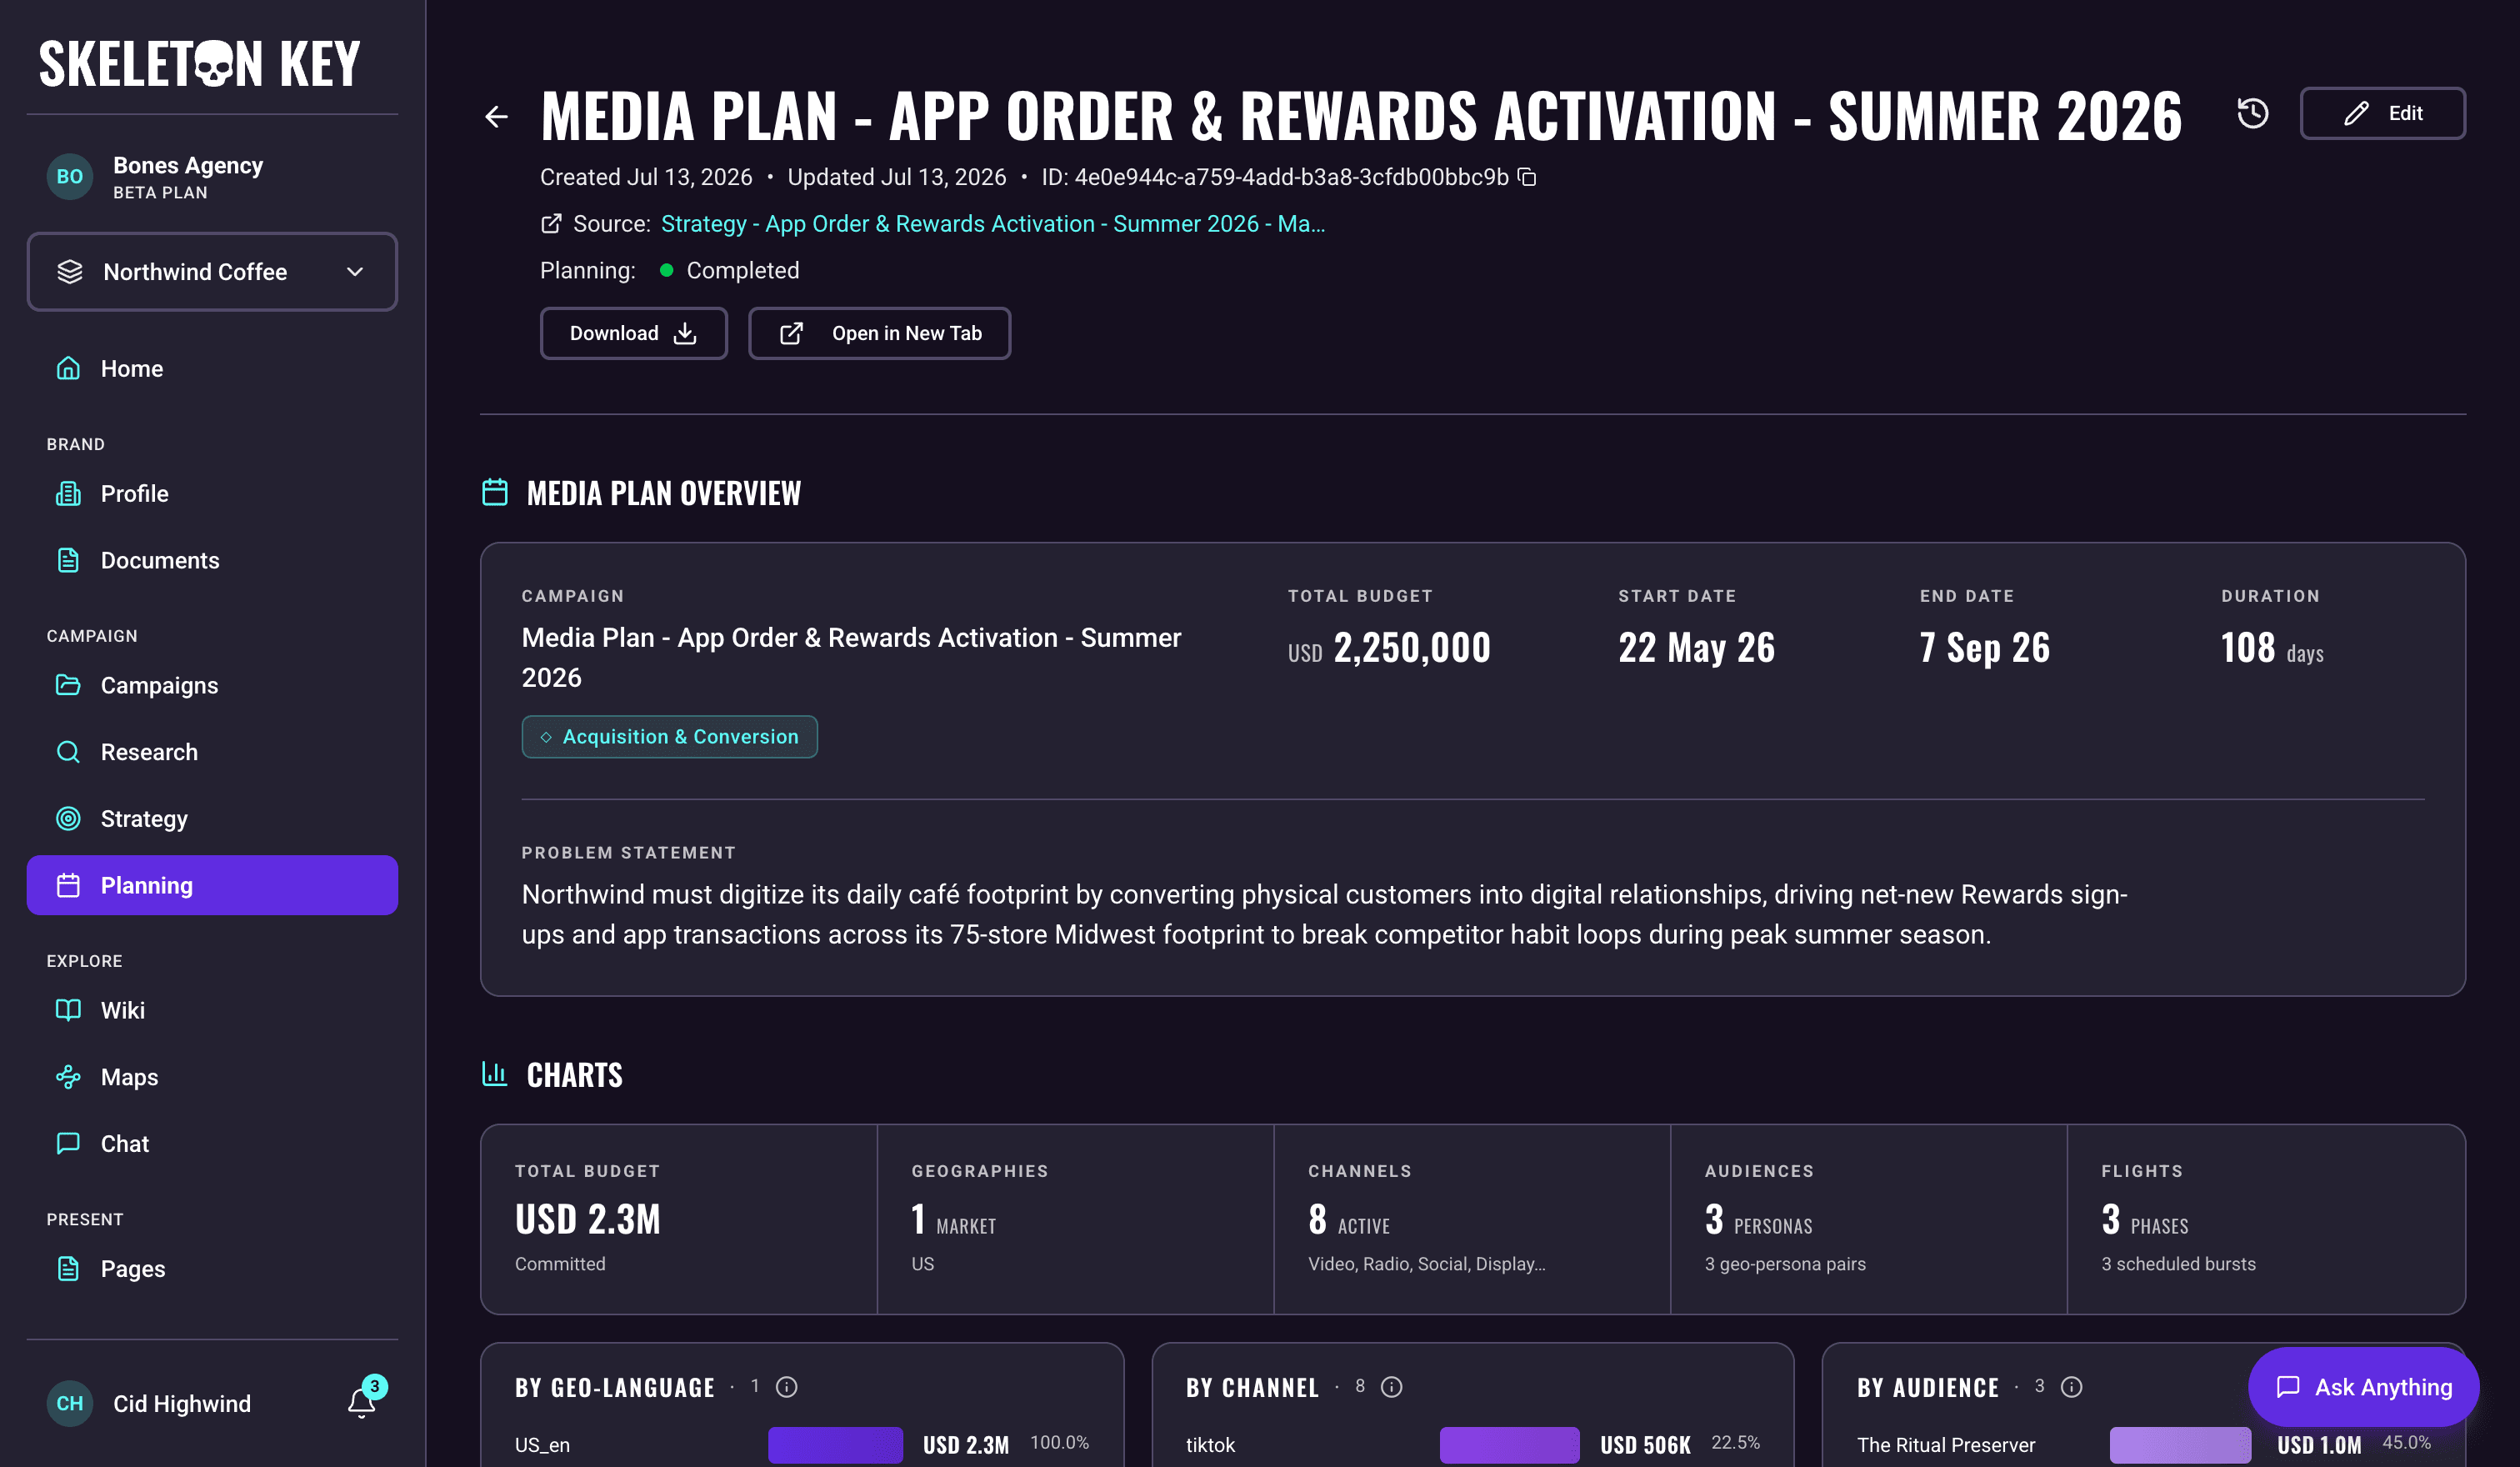
Task: Open media plan in new tab
Action: tap(879, 333)
